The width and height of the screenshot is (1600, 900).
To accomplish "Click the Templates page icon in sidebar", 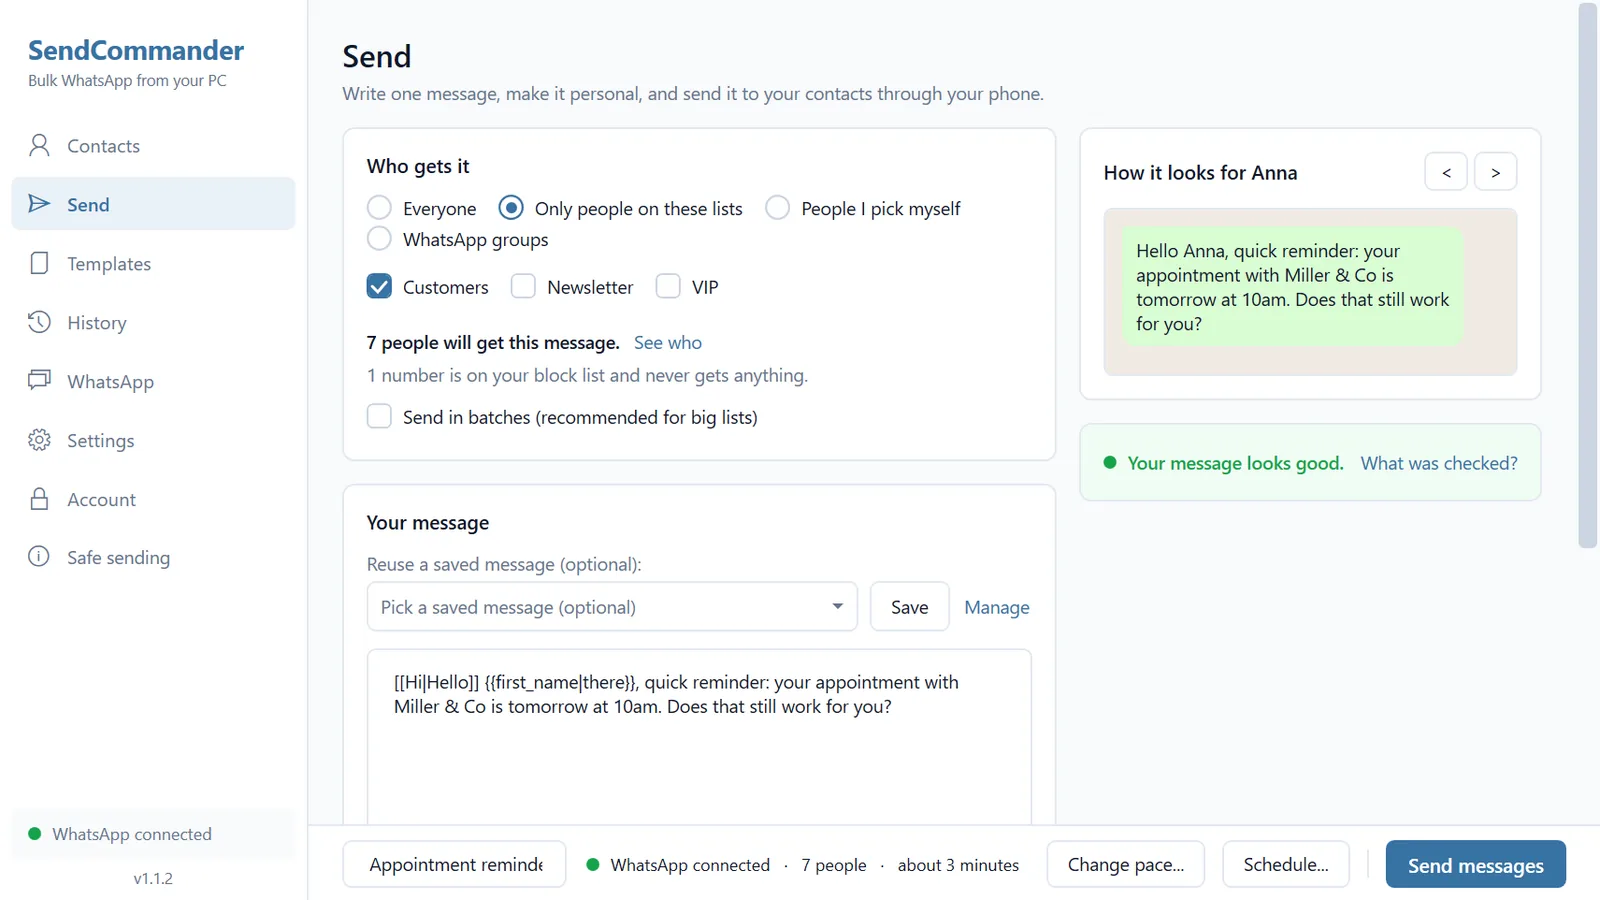I will click(x=39, y=264).
